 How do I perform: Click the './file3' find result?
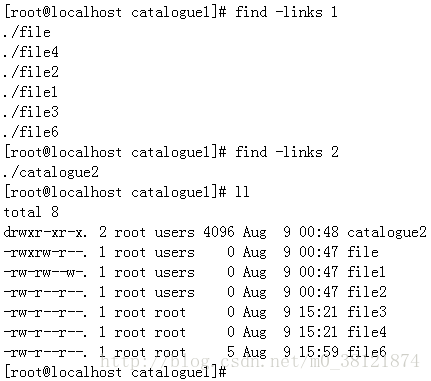(31, 112)
